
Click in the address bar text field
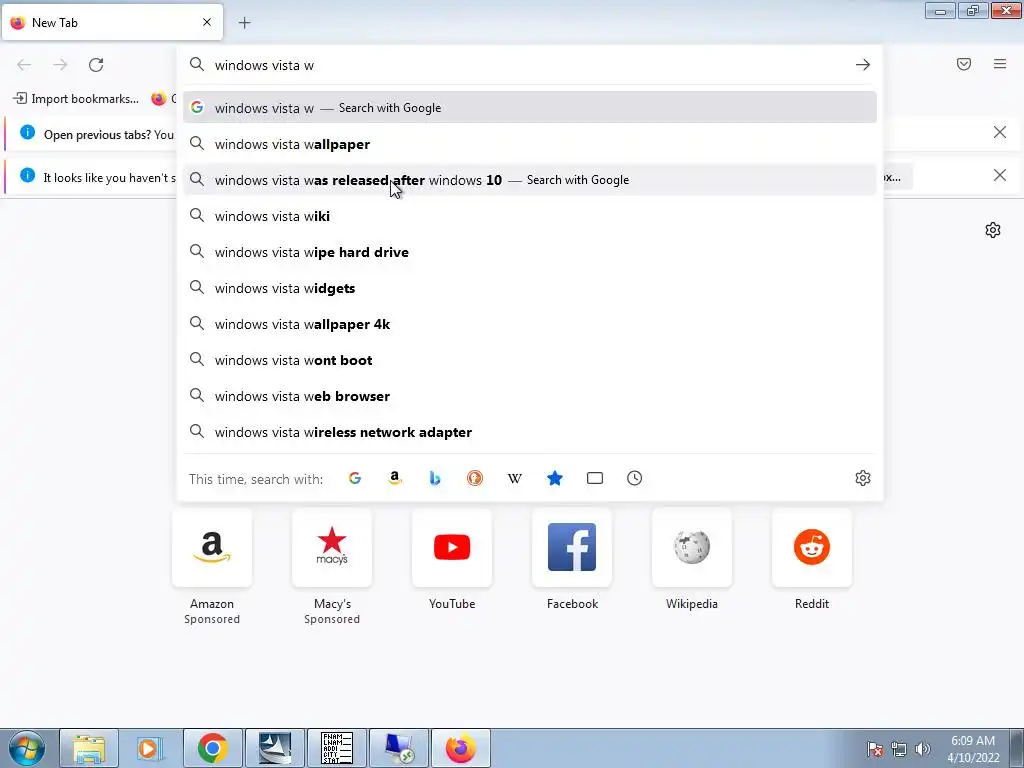[x=529, y=65]
